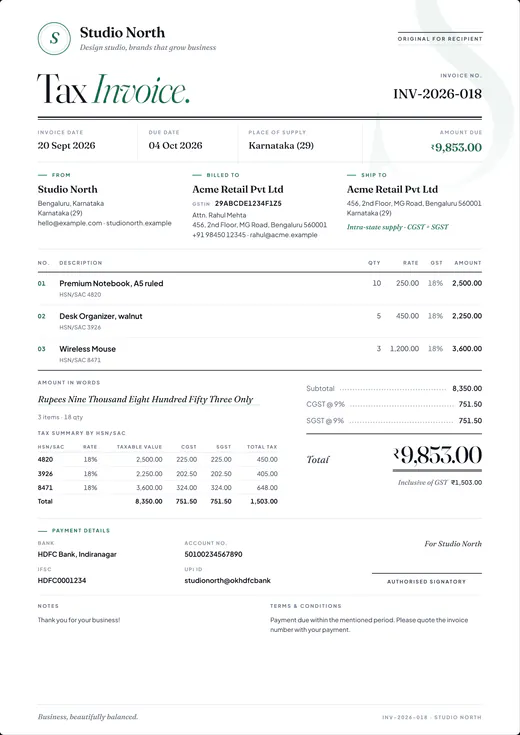Click the note "Thank you for your business!"
The width and height of the screenshot is (520, 735).
click(79, 620)
